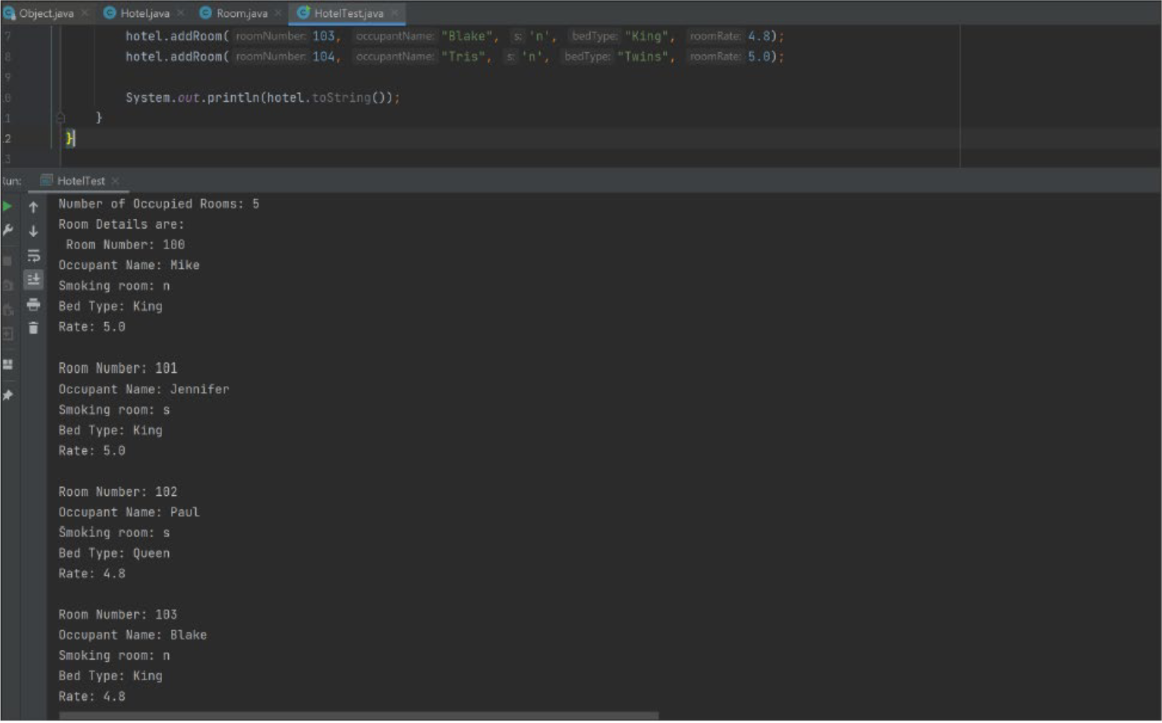The height and width of the screenshot is (723, 1162).
Task: Click the Up stack trace arrow
Action: tap(33, 207)
